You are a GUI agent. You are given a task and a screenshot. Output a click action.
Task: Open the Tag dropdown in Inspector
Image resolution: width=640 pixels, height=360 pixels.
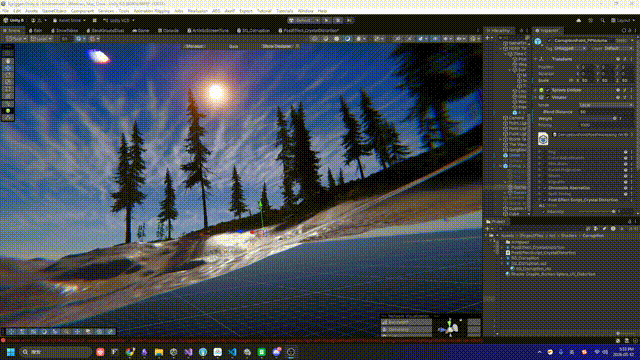pyautogui.click(x=571, y=49)
